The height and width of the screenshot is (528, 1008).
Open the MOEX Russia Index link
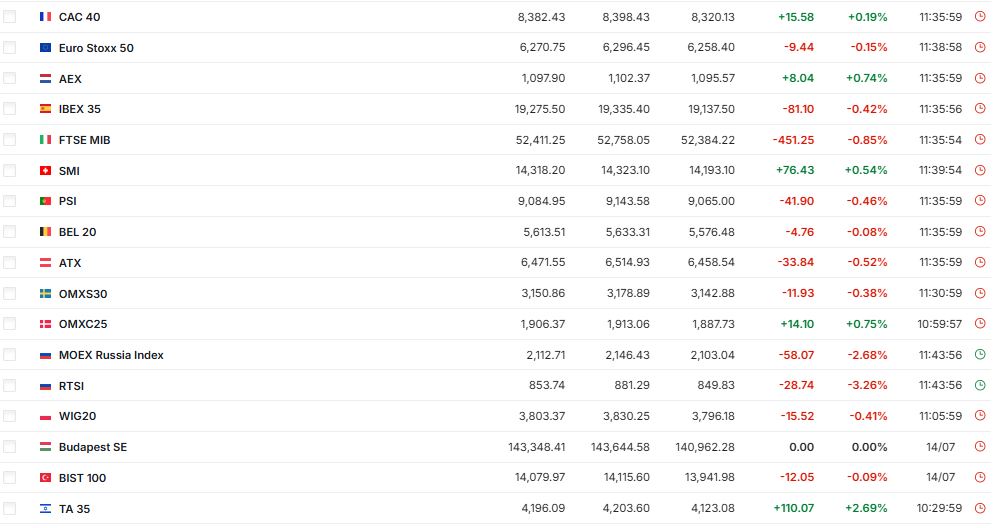pyautogui.click(x=111, y=355)
